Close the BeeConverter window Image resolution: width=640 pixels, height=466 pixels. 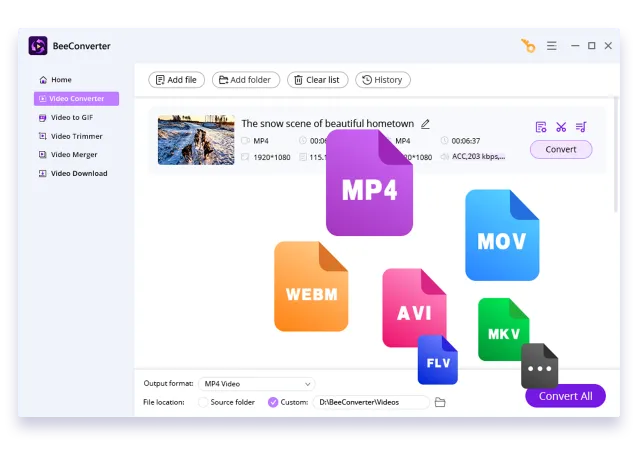pyautogui.click(x=608, y=46)
